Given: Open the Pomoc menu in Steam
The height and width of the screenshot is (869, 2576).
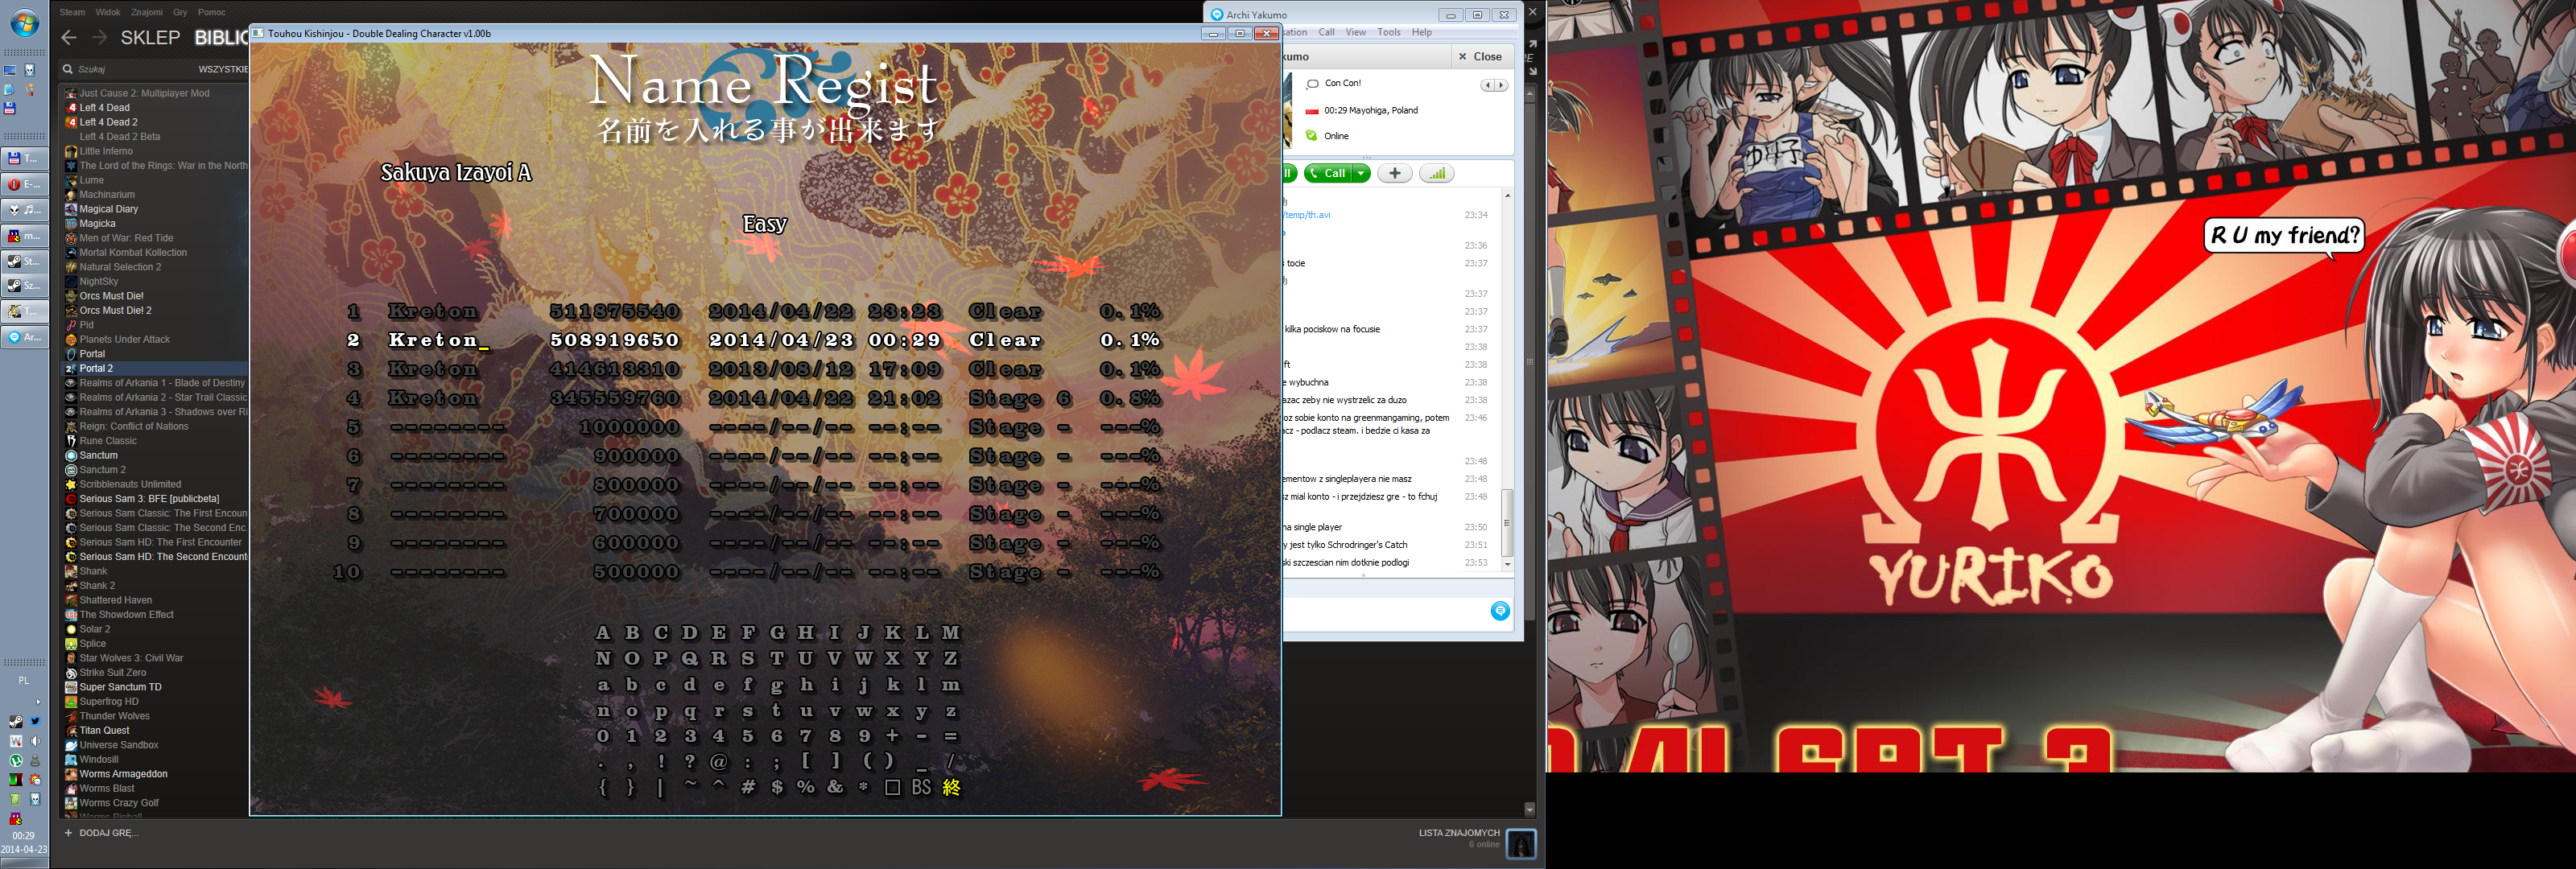Looking at the screenshot, I should coord(212,12).
